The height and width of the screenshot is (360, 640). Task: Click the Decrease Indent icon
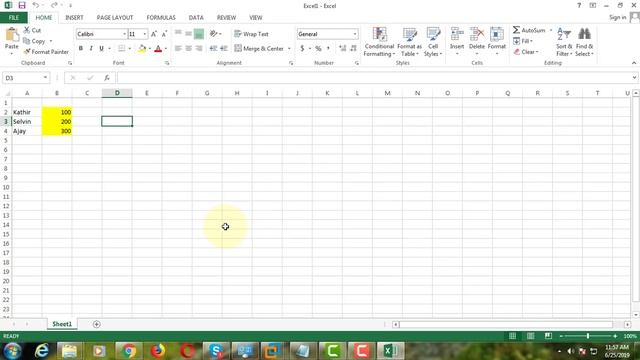coord(213,49)
